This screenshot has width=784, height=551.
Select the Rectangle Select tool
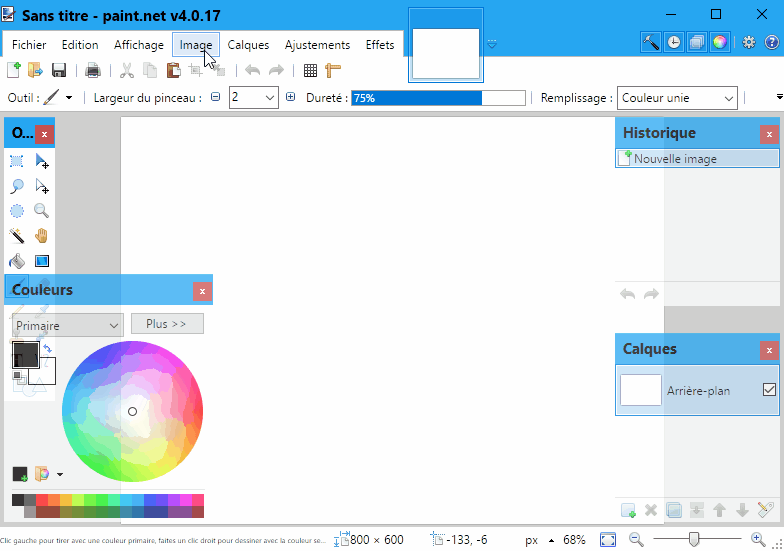click(16, 162)
